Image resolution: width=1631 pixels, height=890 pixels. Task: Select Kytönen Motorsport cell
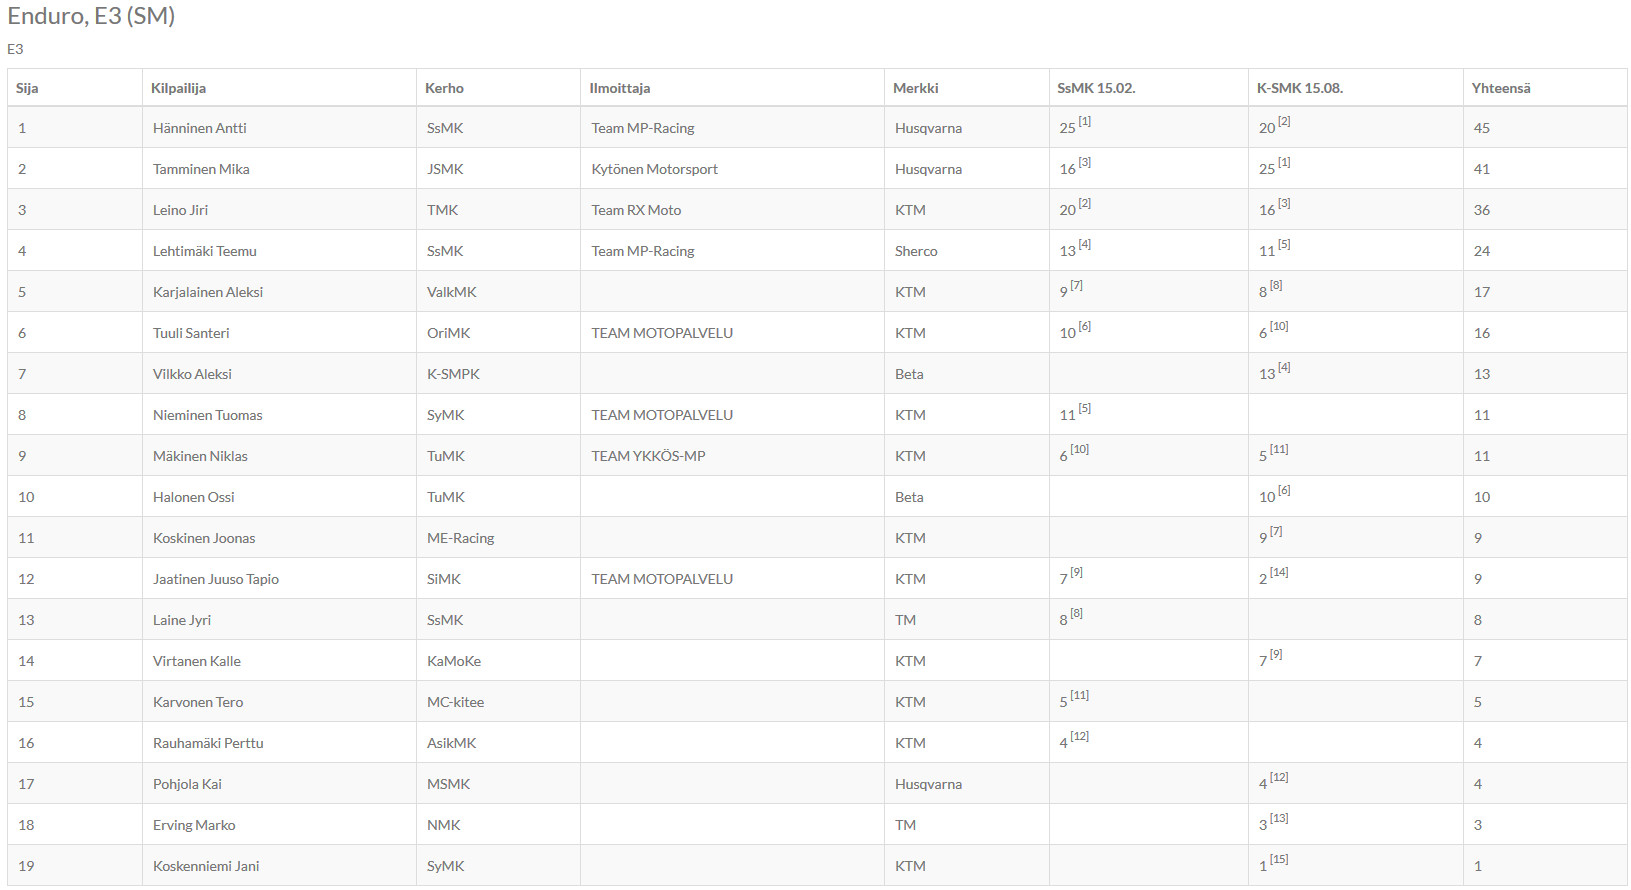(654, 169)
